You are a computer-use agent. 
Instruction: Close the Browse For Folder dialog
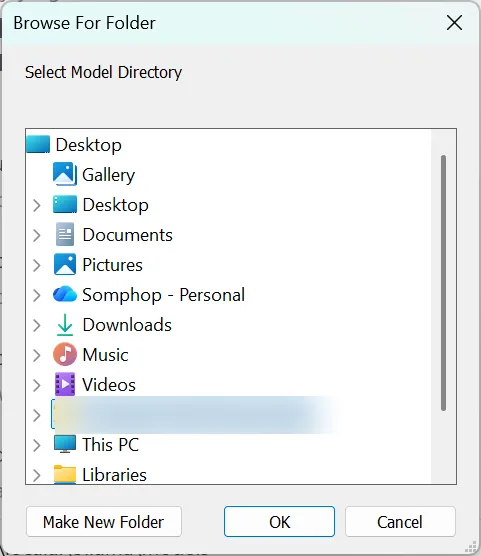coord(454,23)
